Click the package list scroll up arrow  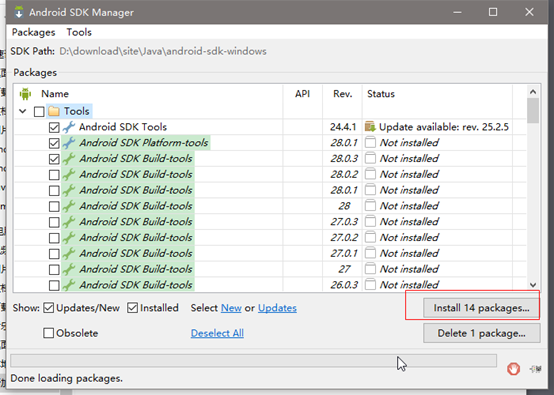coord(533,92)
